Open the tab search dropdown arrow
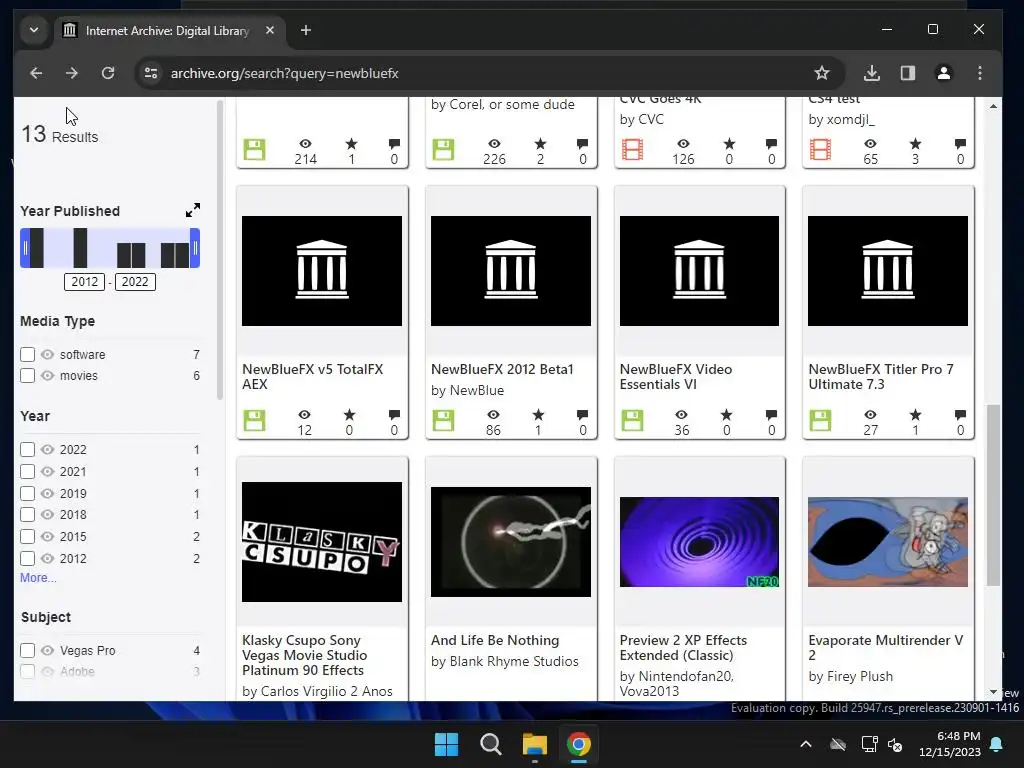Screen dimensions: 1024x768 click(34, 30)
